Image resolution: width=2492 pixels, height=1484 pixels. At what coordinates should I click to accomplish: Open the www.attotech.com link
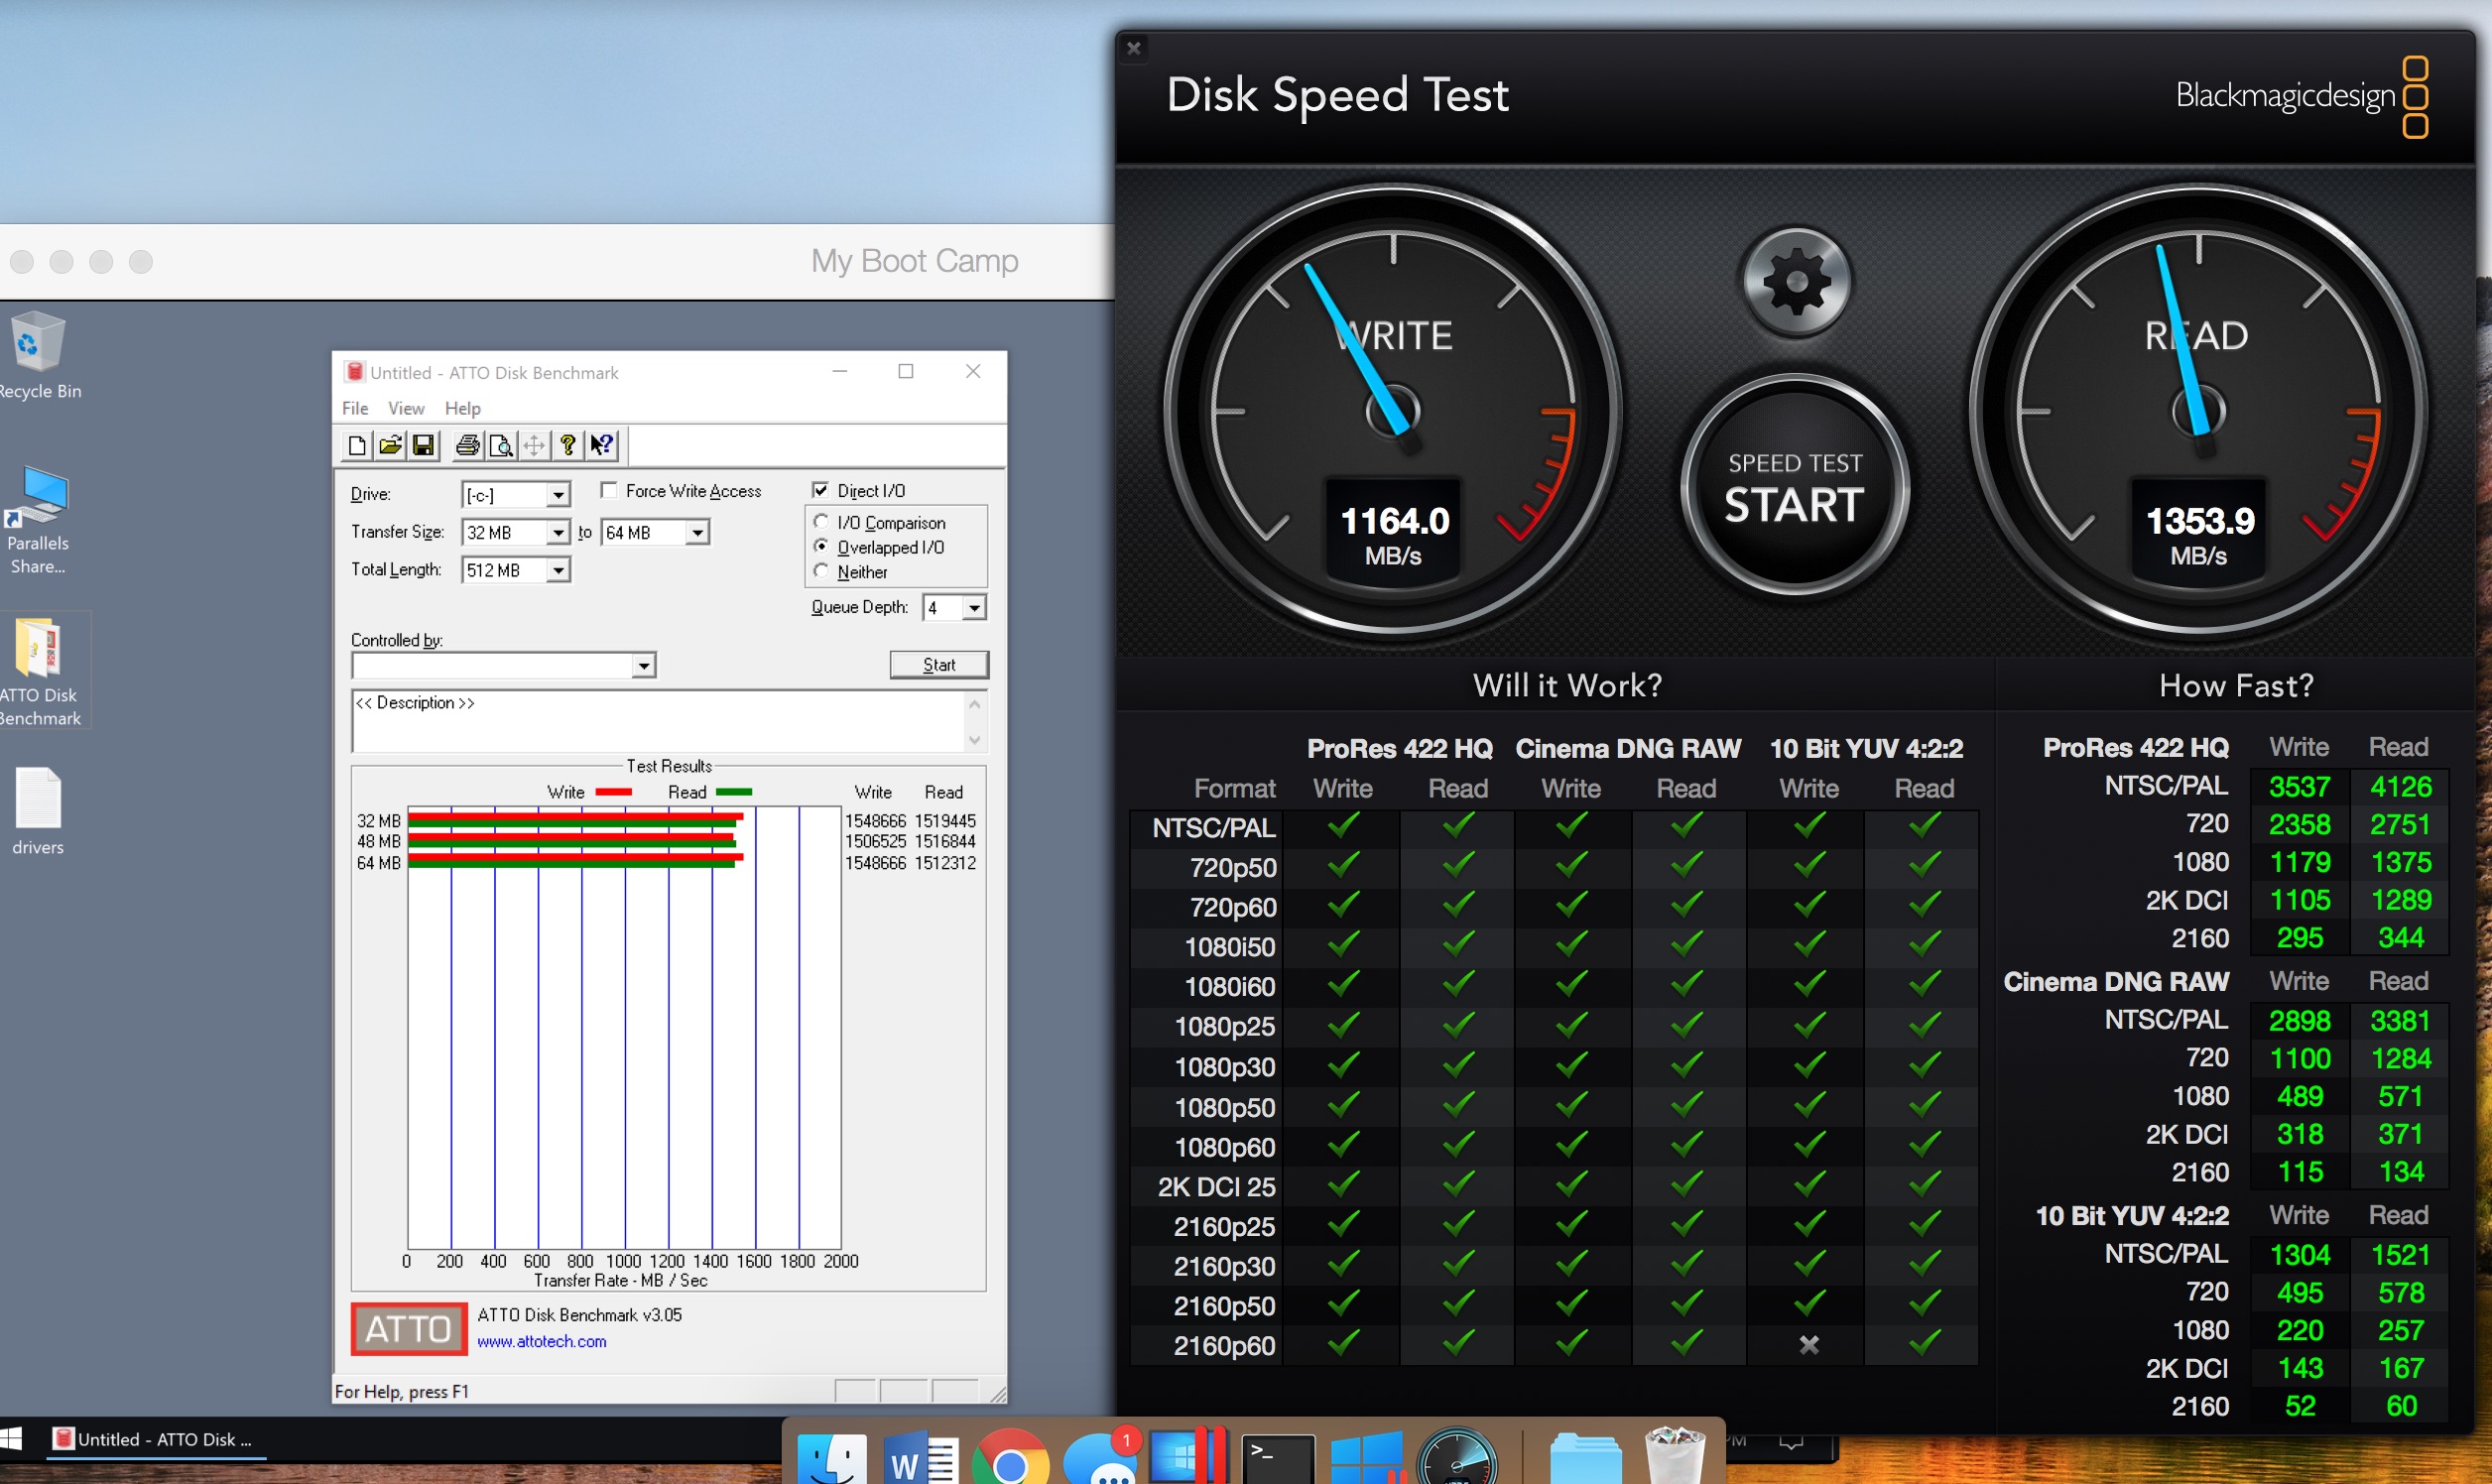541,1341
